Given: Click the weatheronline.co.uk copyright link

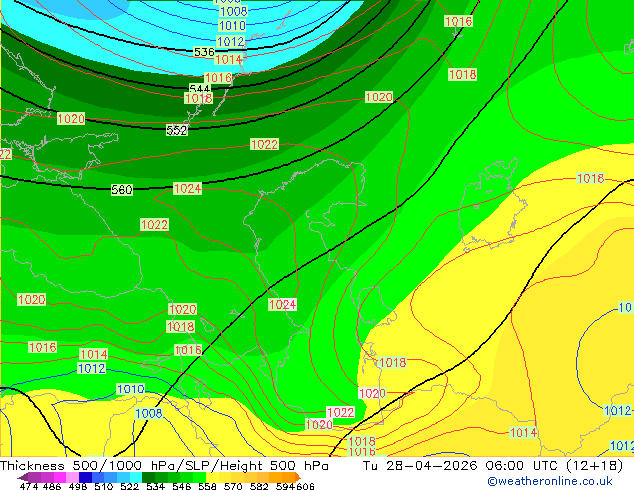Looking at the screenshot, I should coord(550,481).
